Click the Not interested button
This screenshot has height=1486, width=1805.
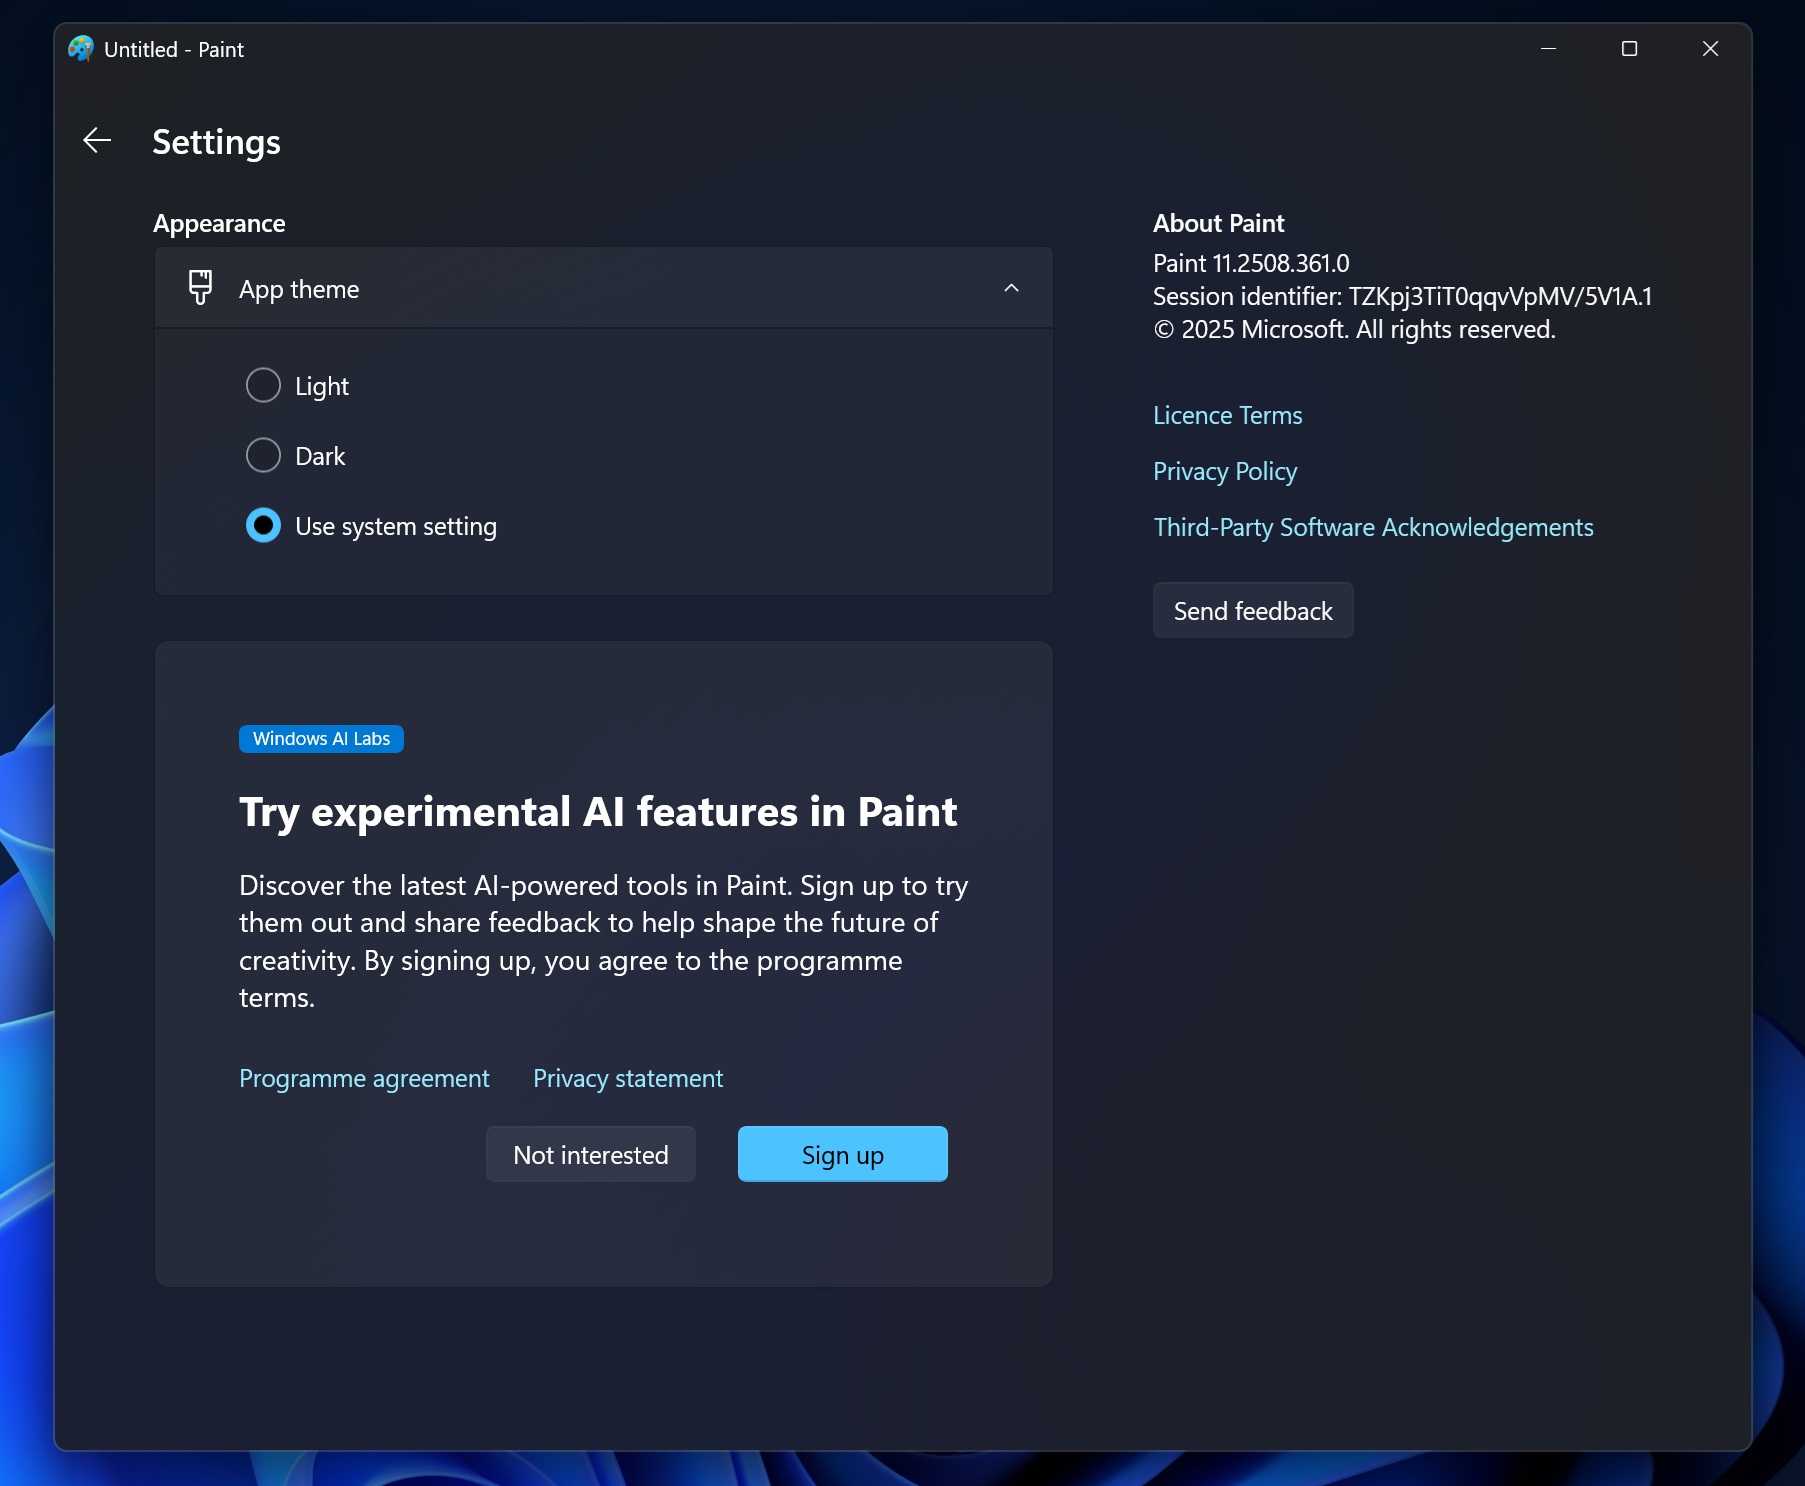[x=590, y=1155]
